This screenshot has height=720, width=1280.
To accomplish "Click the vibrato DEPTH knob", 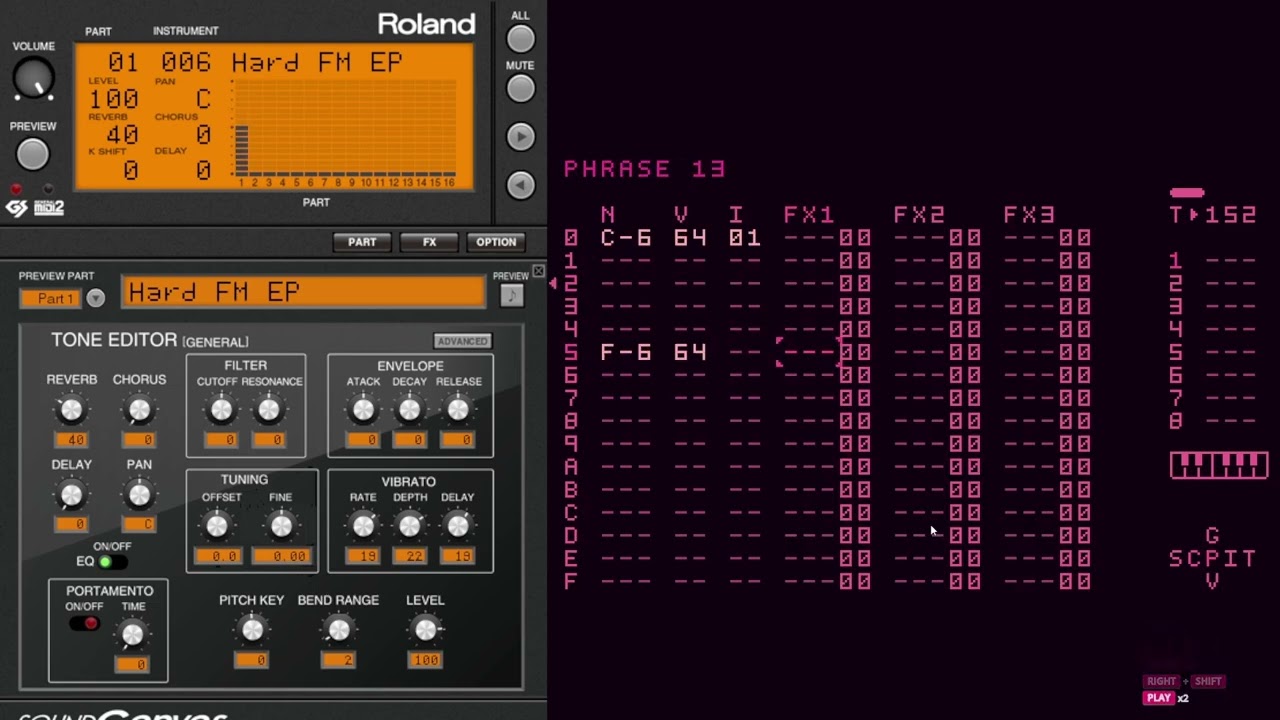I will [x=410, y=525].
